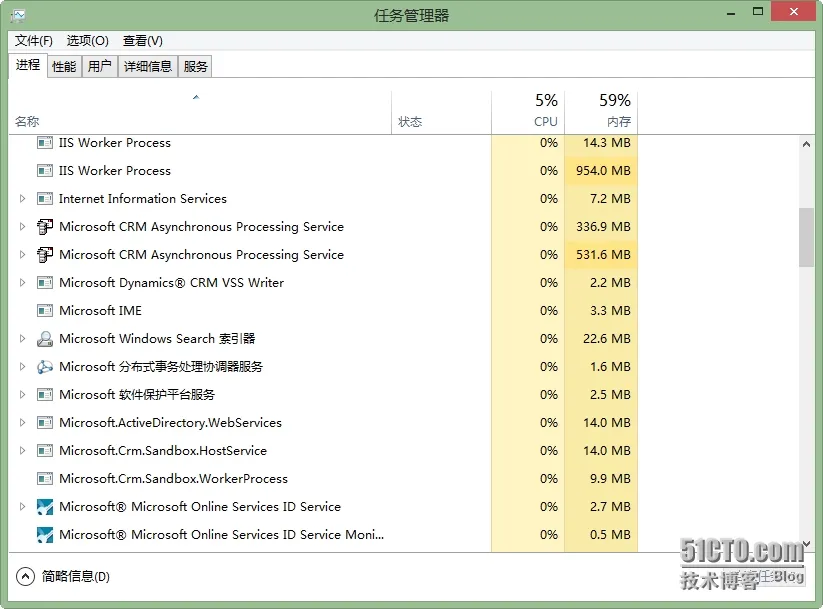Select the 954.0 MB memory cell
The width and height of the screenshot is (823, 609).
coord(601,171)
